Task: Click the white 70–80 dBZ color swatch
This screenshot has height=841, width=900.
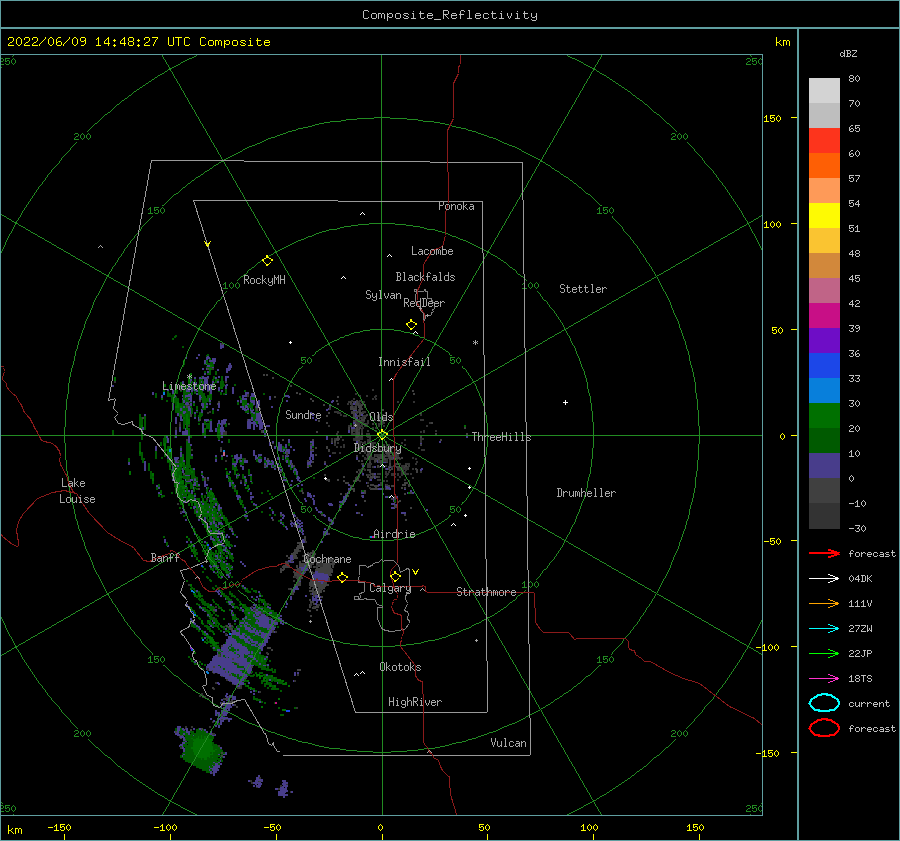Action: point(824,91)
